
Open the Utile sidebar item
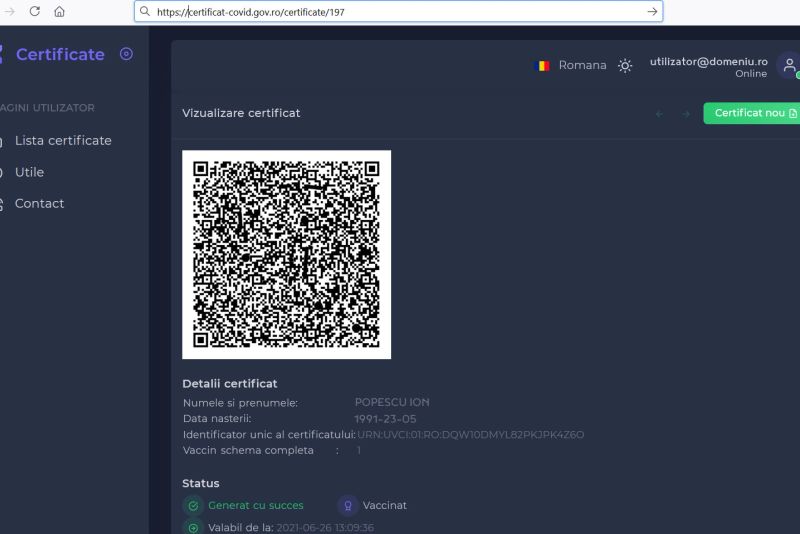point(29,172)
